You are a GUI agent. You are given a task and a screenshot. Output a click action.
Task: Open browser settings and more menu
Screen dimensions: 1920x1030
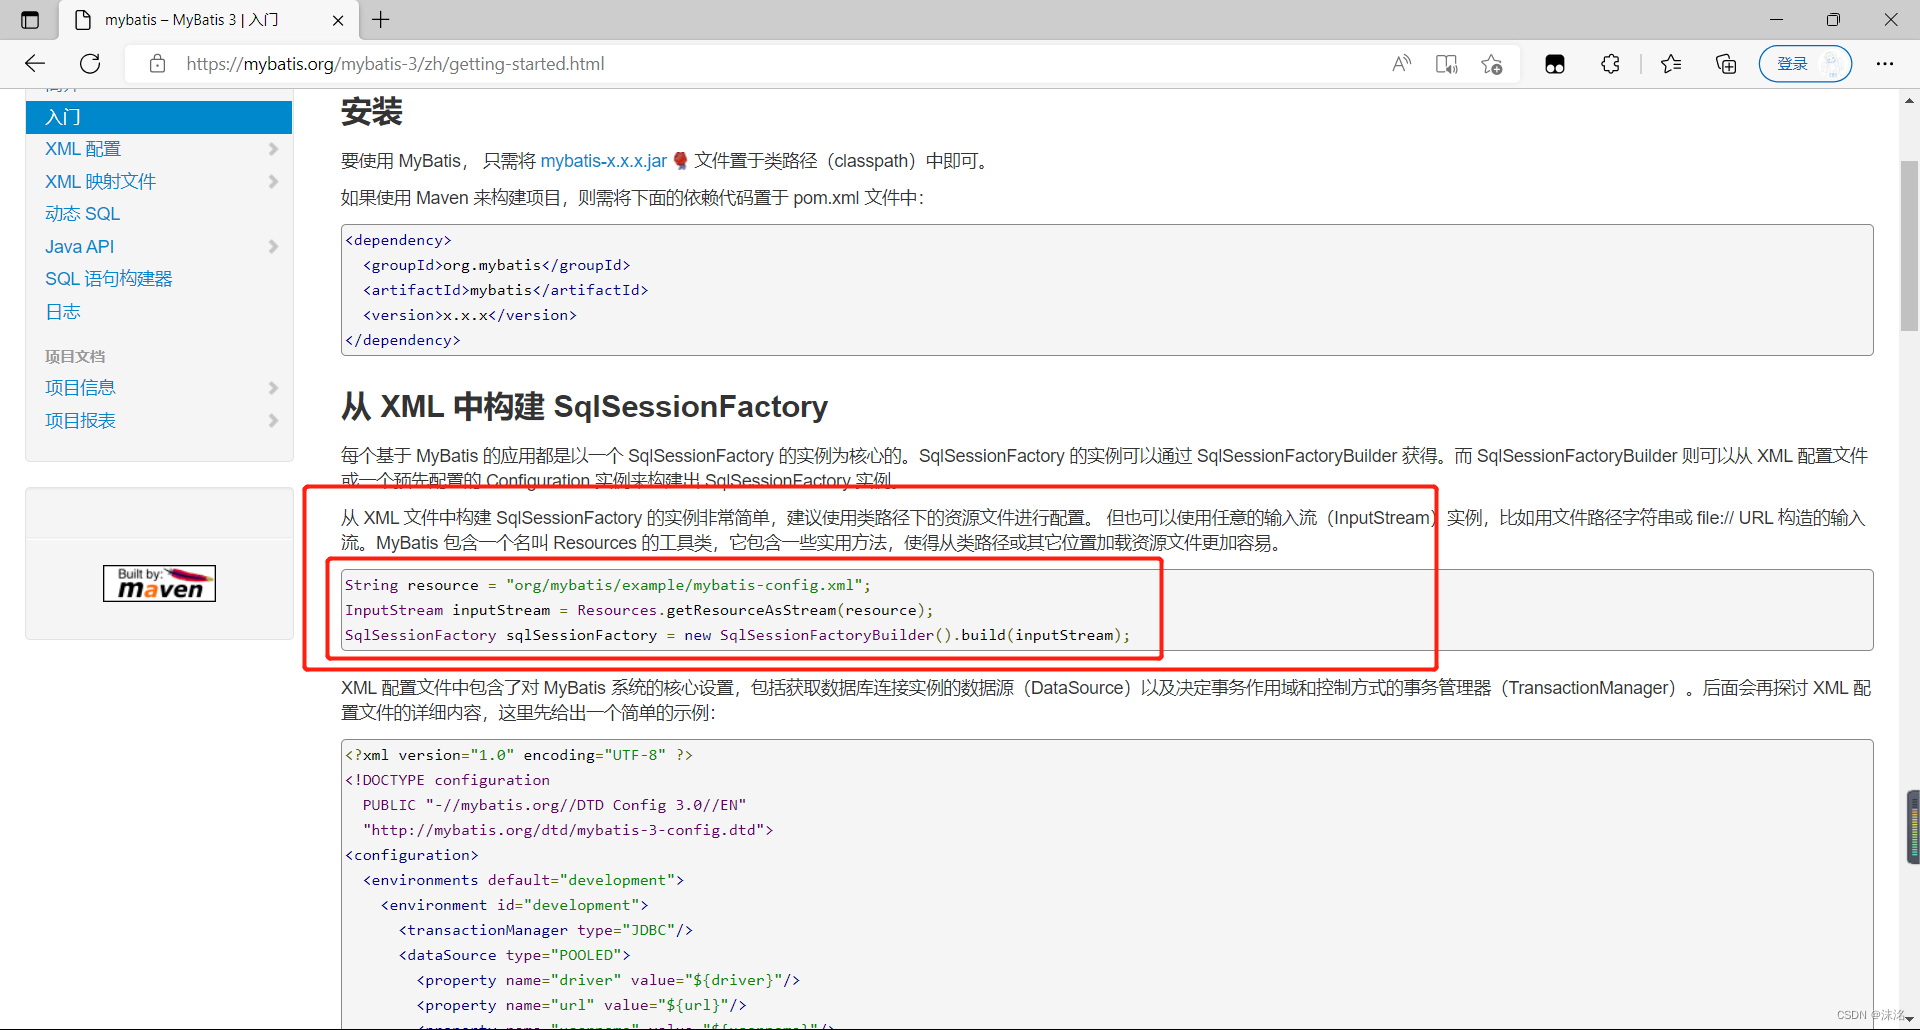[1885, 64]
